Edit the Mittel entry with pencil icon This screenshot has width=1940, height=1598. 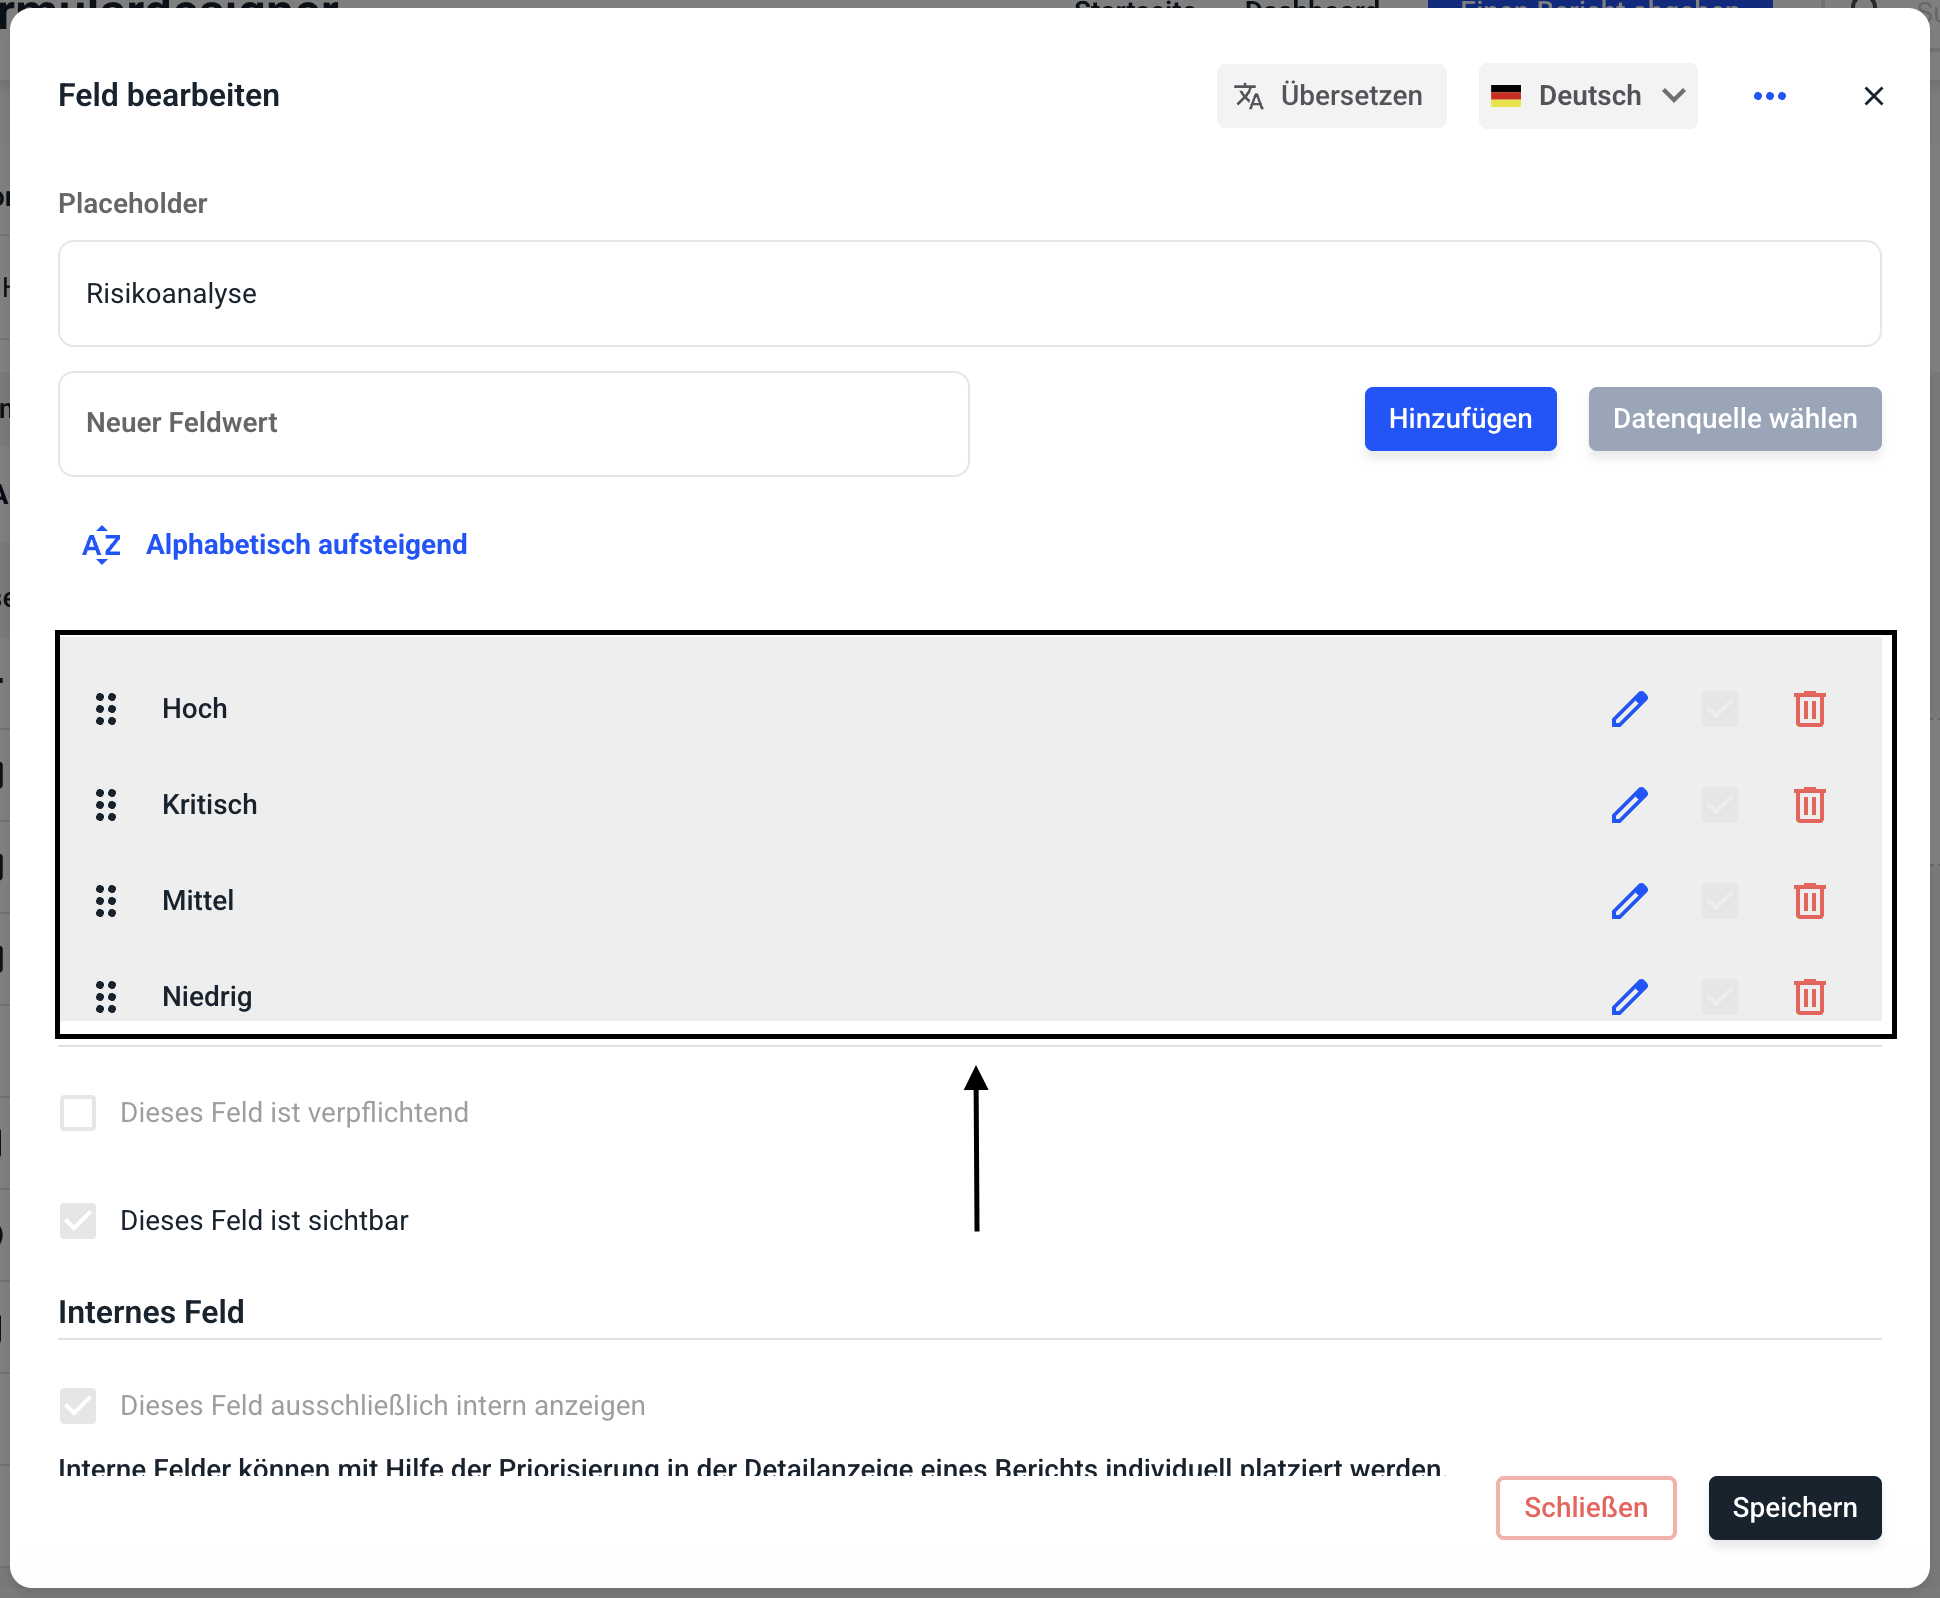pos(1629,901)
